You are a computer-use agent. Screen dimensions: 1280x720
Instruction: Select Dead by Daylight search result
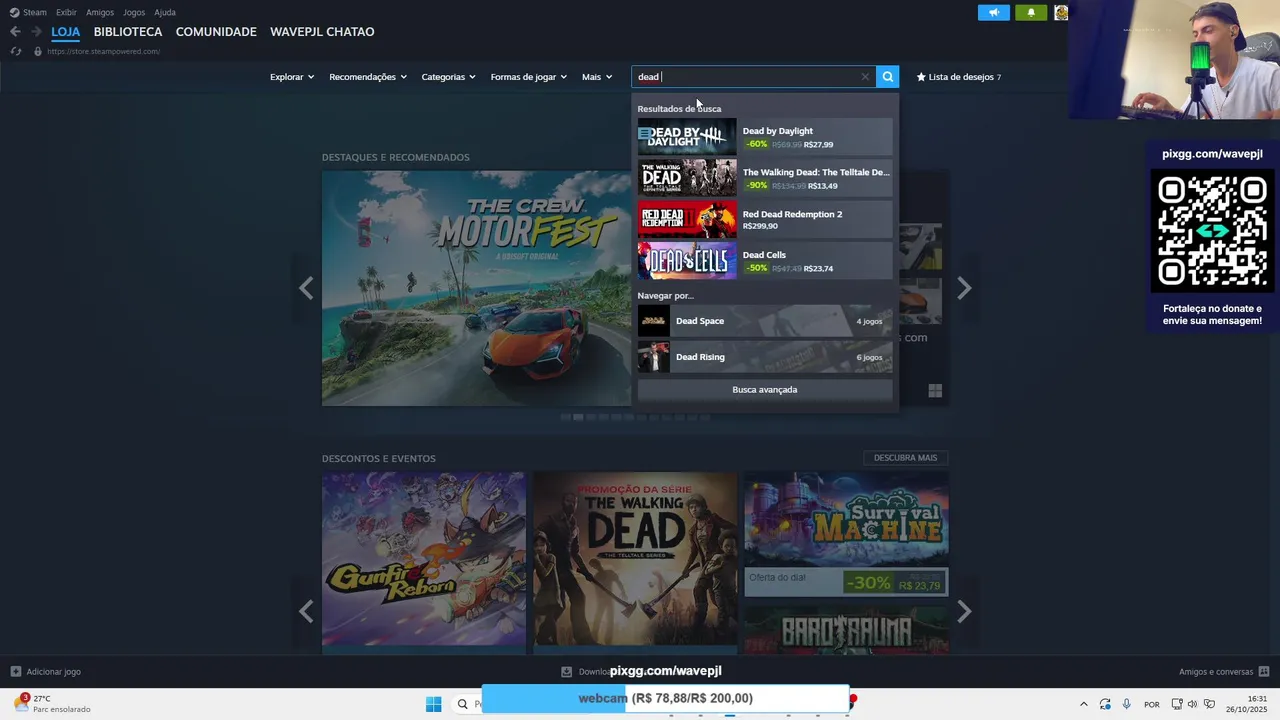pos(765,137)
